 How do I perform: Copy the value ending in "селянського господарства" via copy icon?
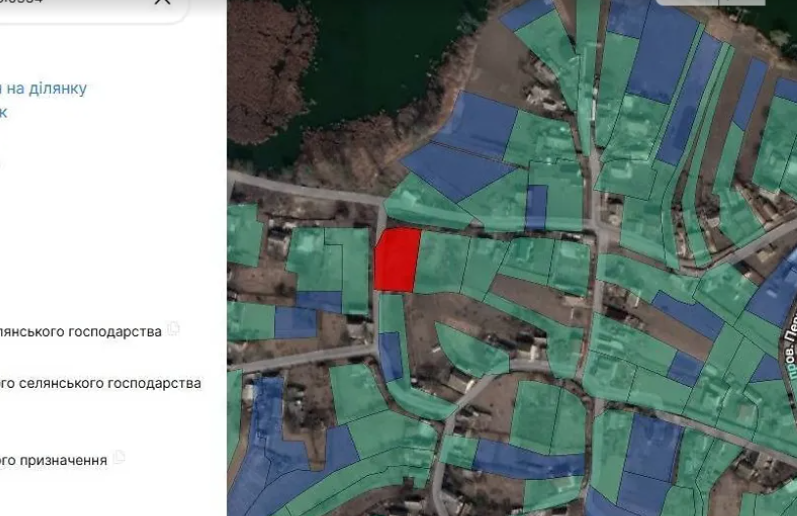[x=174, y=329]
